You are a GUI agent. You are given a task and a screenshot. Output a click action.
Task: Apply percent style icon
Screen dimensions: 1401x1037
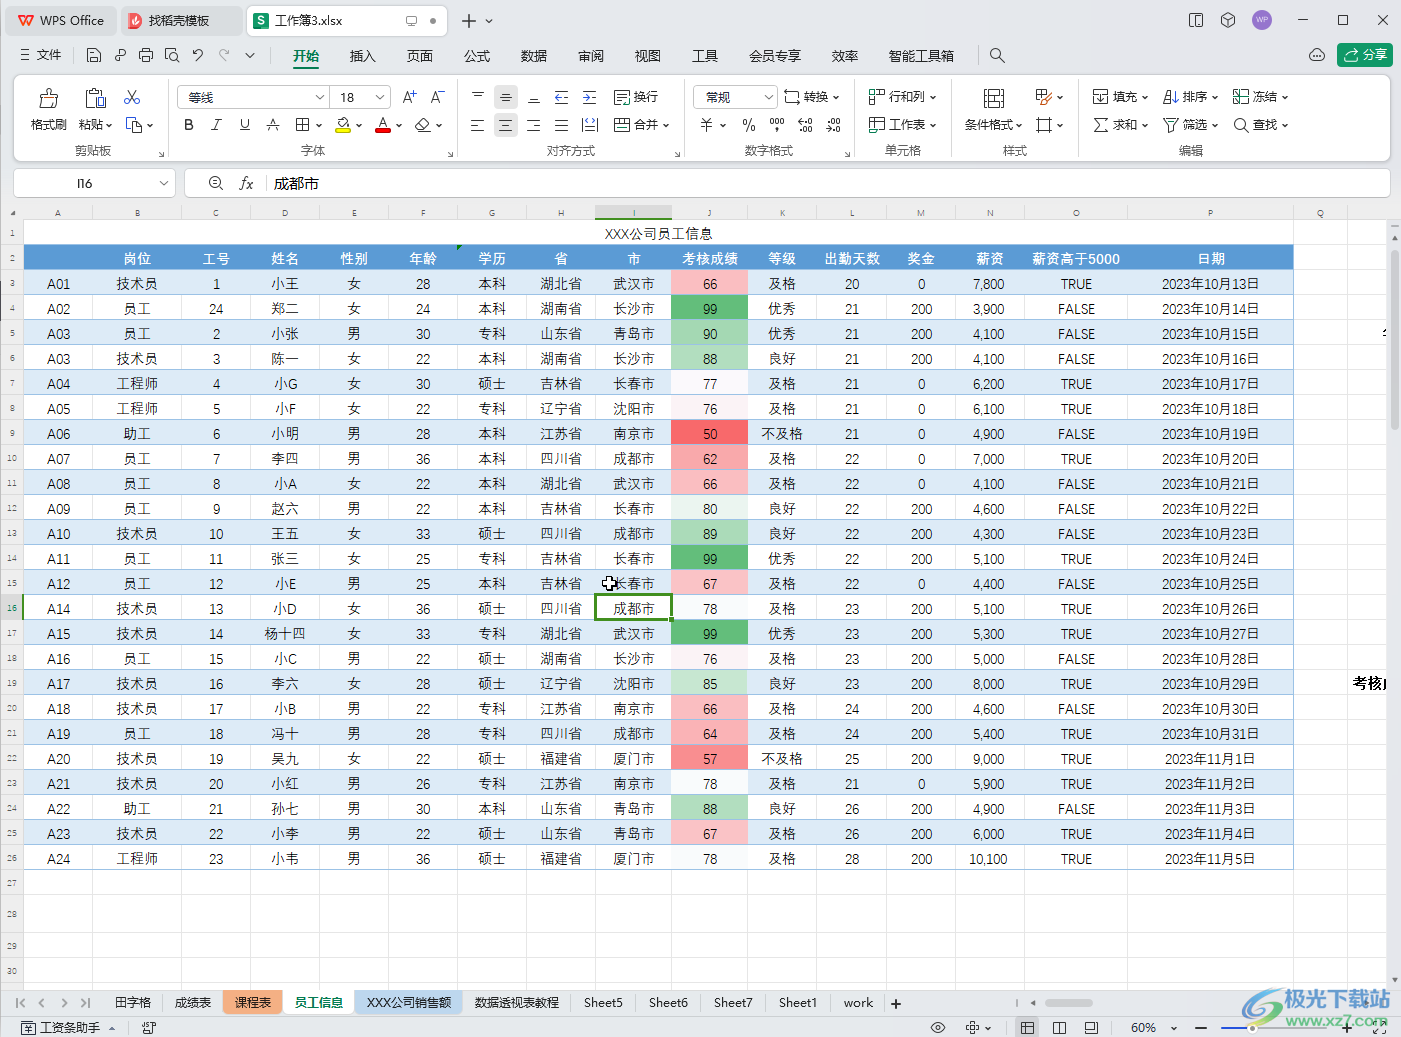[749, 125]
